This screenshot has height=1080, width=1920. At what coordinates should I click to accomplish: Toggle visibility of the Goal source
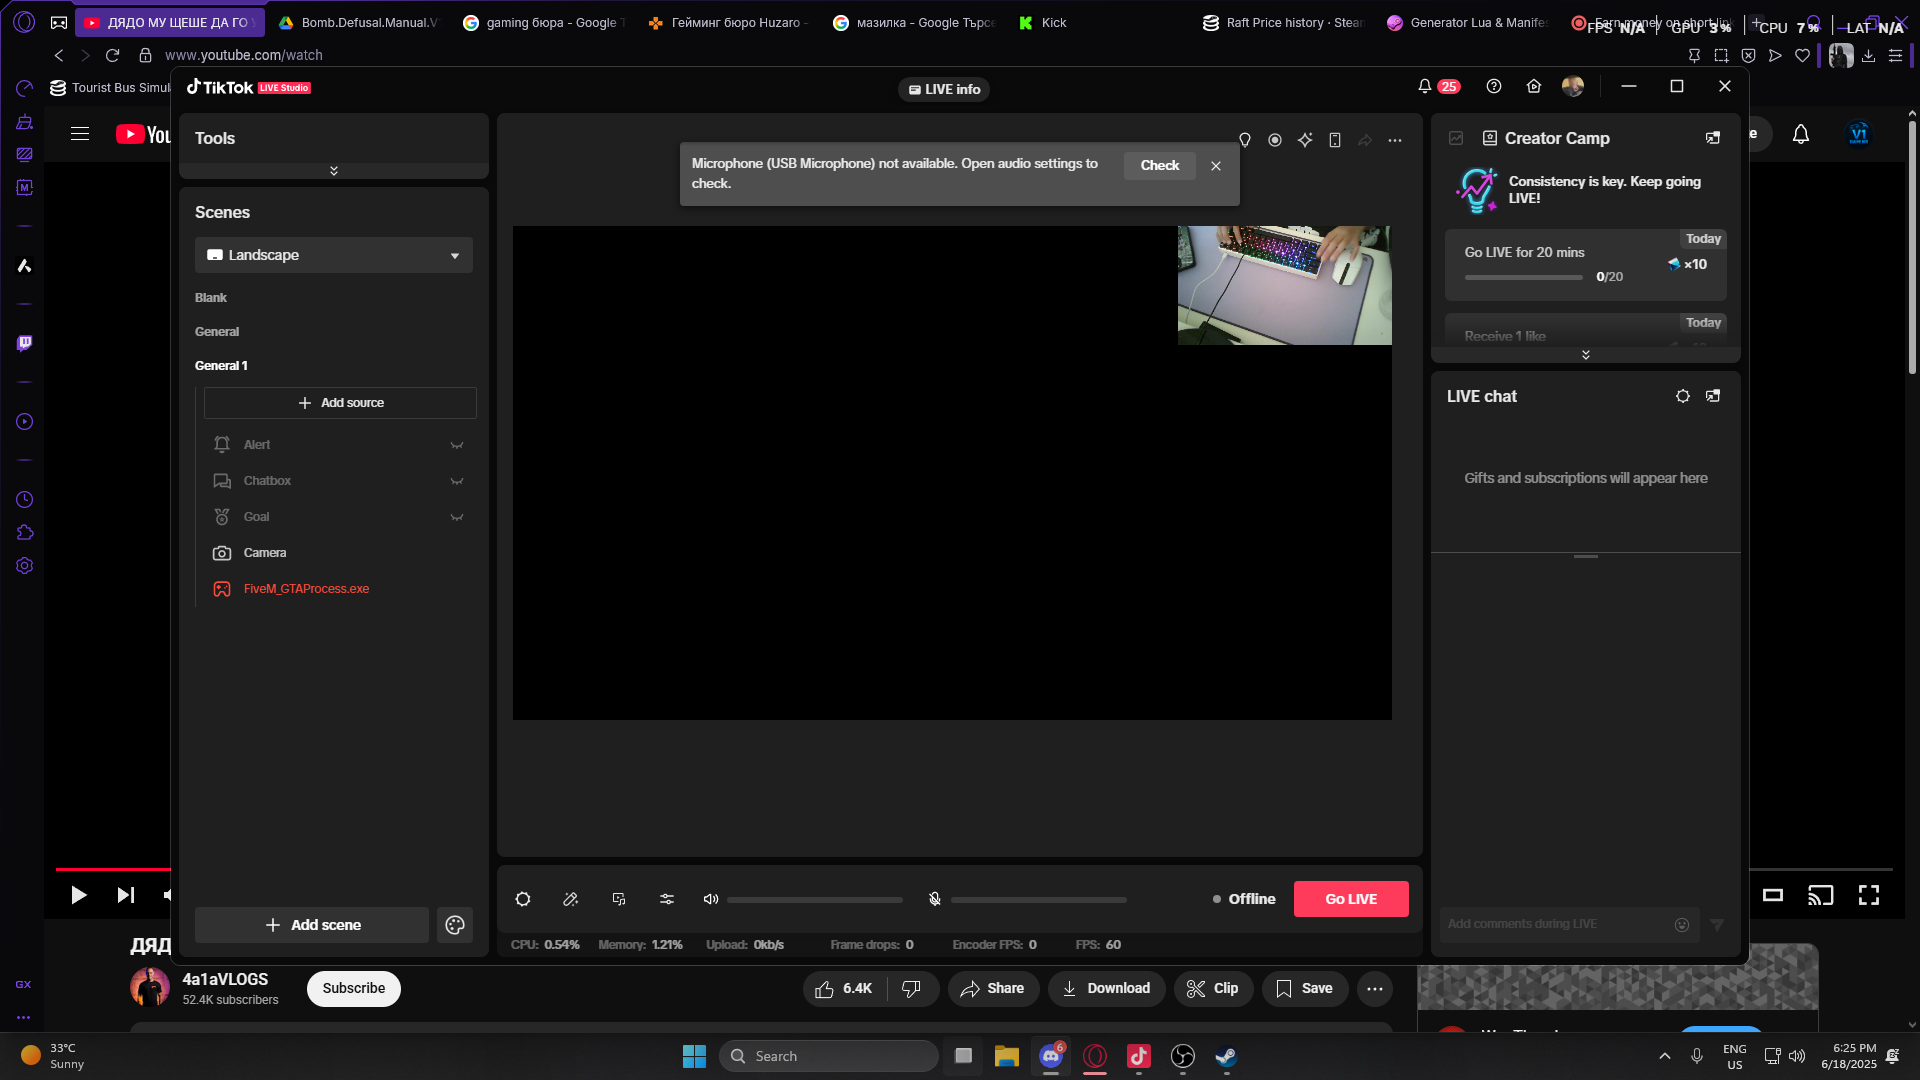coord(457,517)
